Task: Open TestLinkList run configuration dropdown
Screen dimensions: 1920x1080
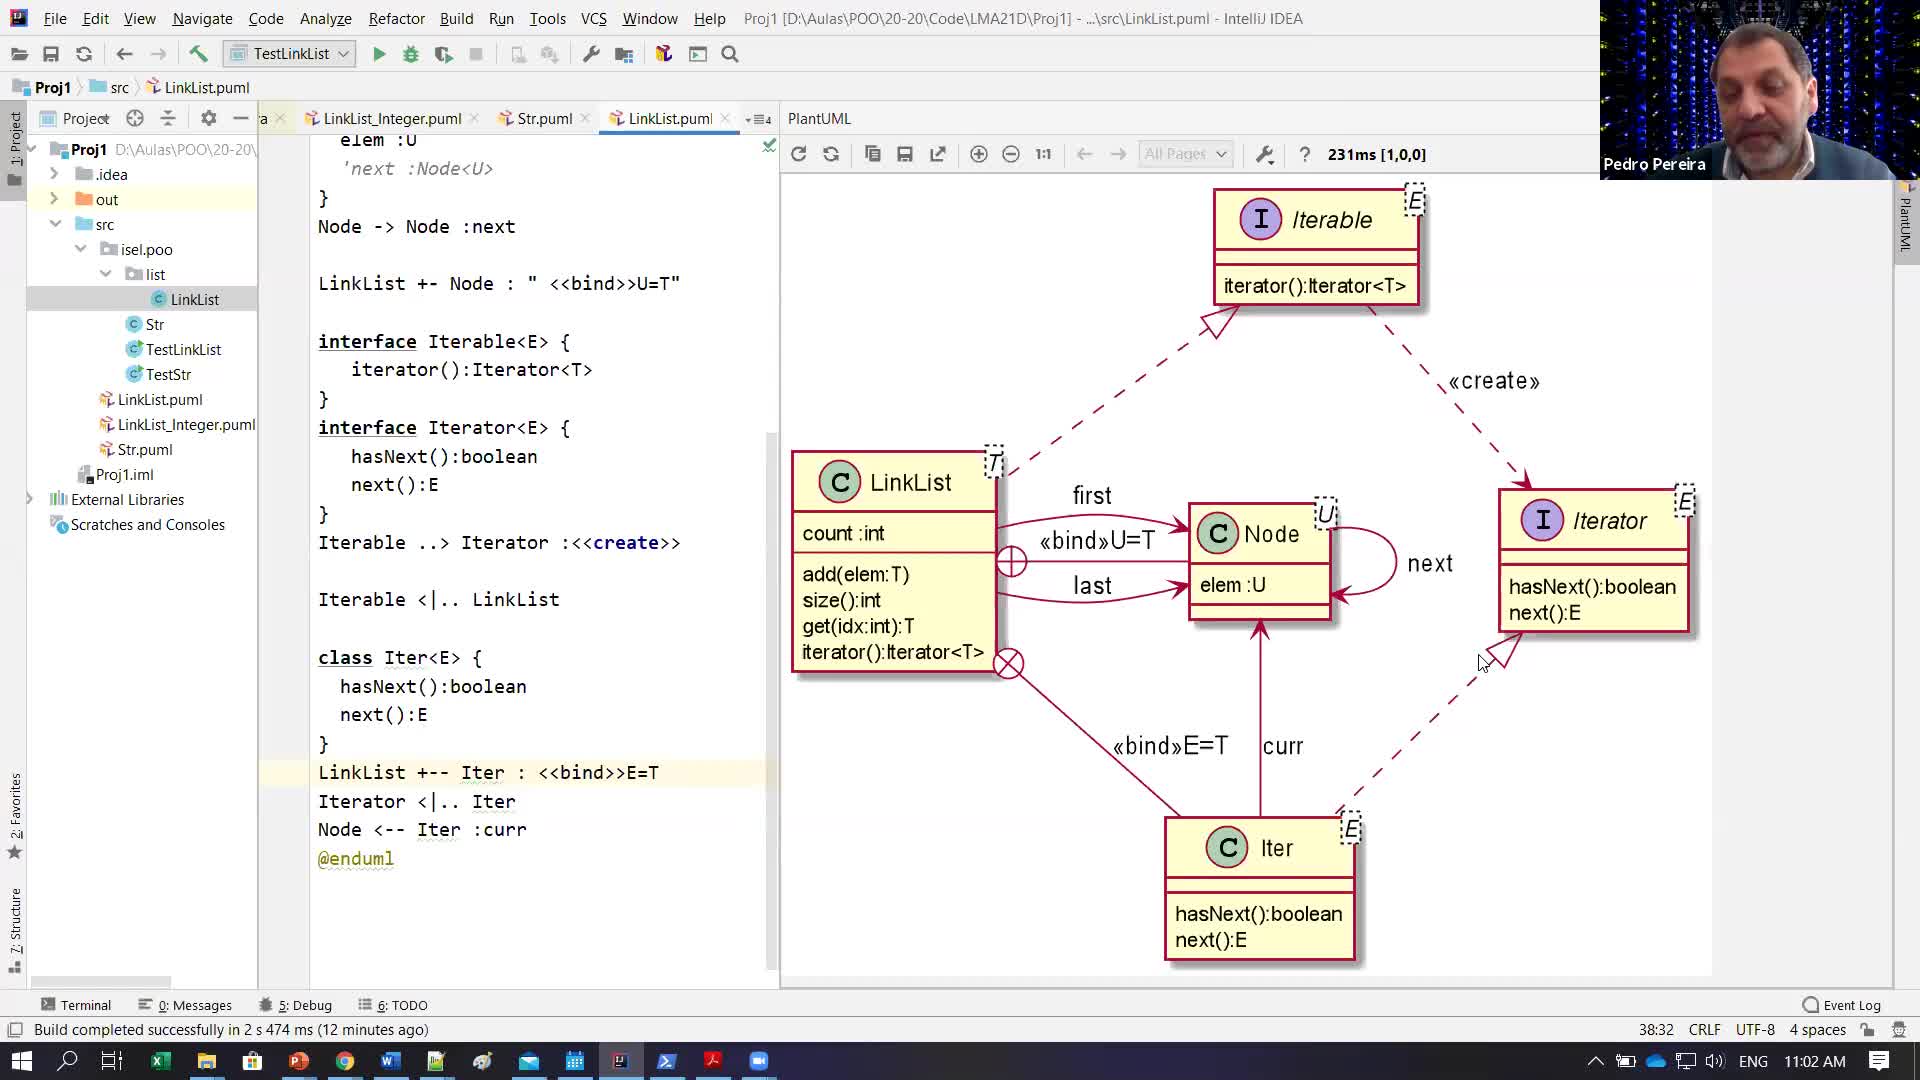Action: [290, 54]
